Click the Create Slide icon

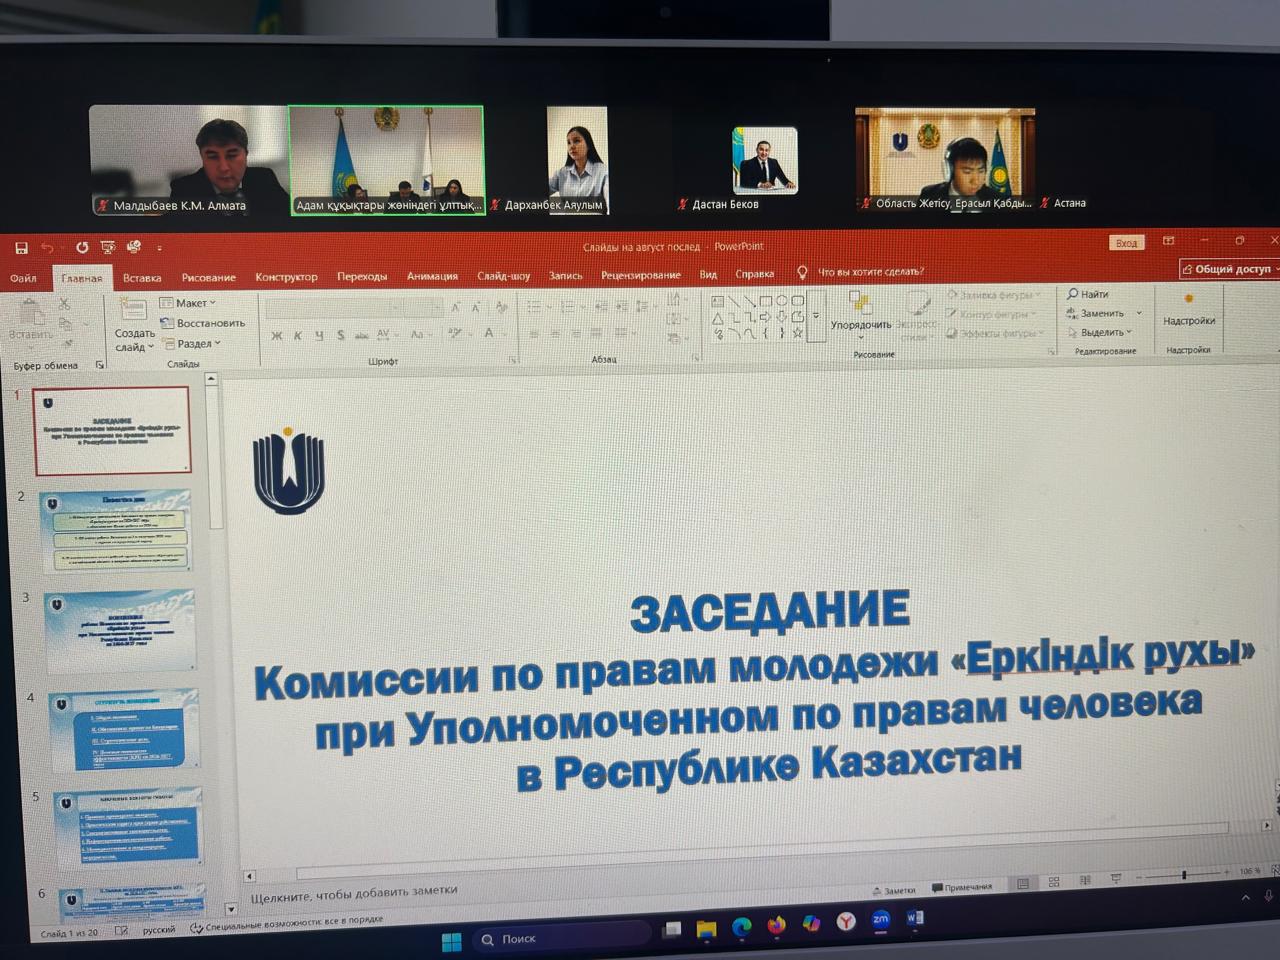(x=132, y=309)
